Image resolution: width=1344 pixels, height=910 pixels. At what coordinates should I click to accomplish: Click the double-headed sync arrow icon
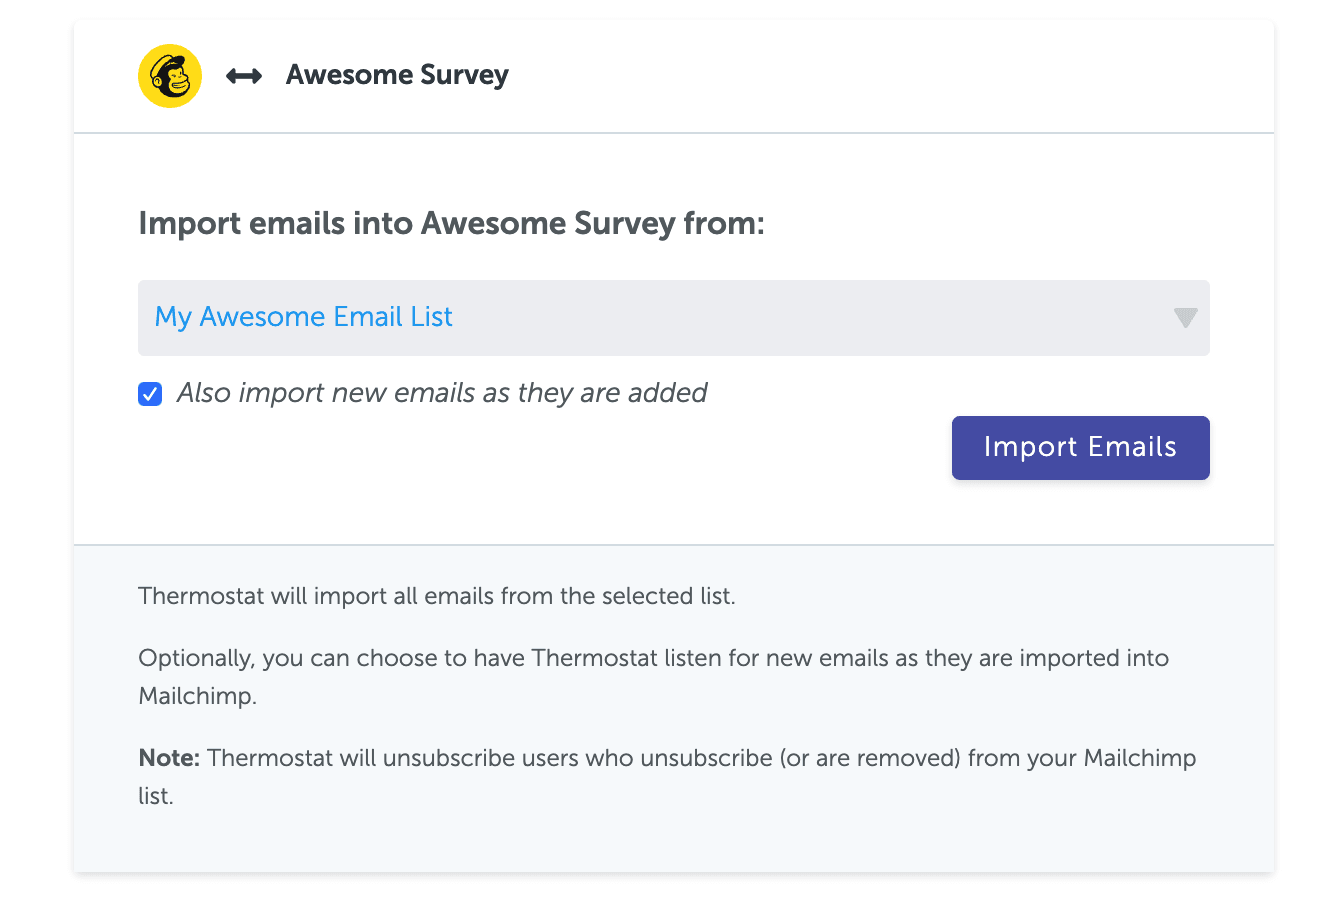tap(244, 76)
